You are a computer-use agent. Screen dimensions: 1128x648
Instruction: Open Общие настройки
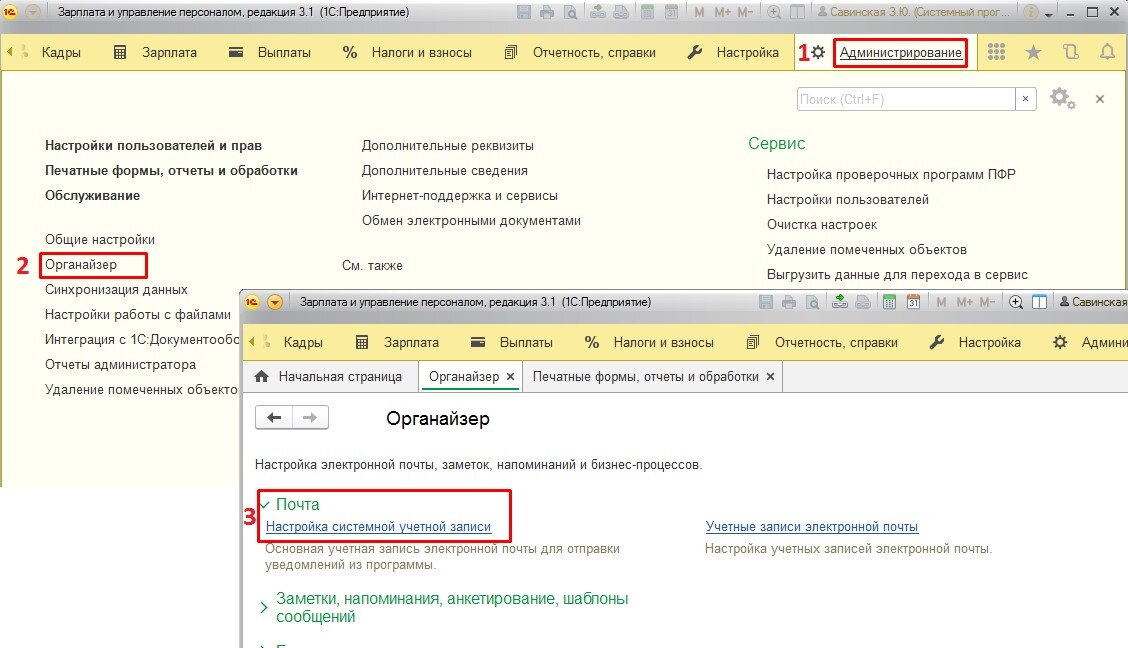click(99, 239)
